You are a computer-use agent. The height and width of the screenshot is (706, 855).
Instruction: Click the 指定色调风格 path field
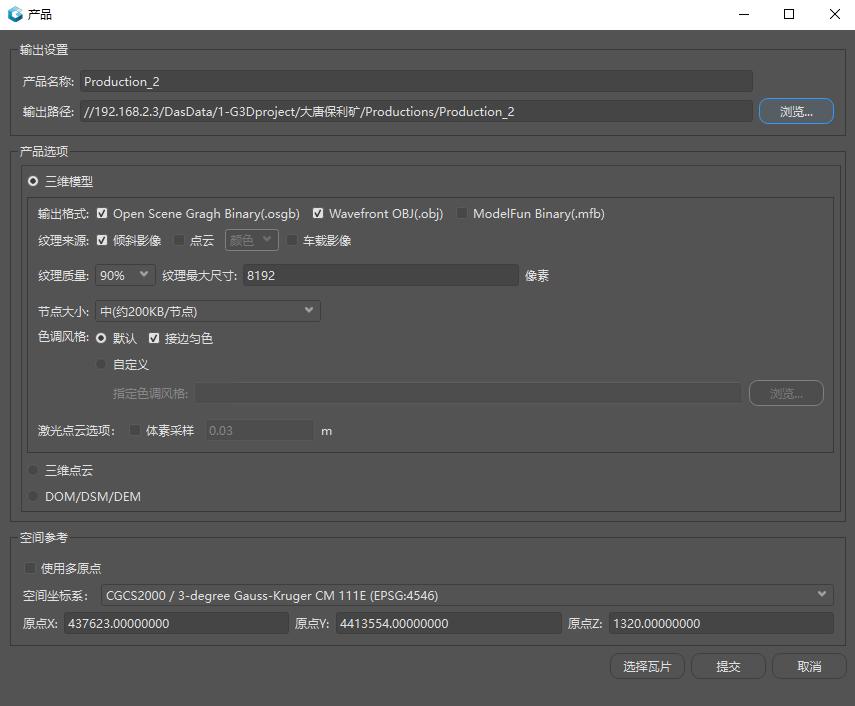(468, 393)
